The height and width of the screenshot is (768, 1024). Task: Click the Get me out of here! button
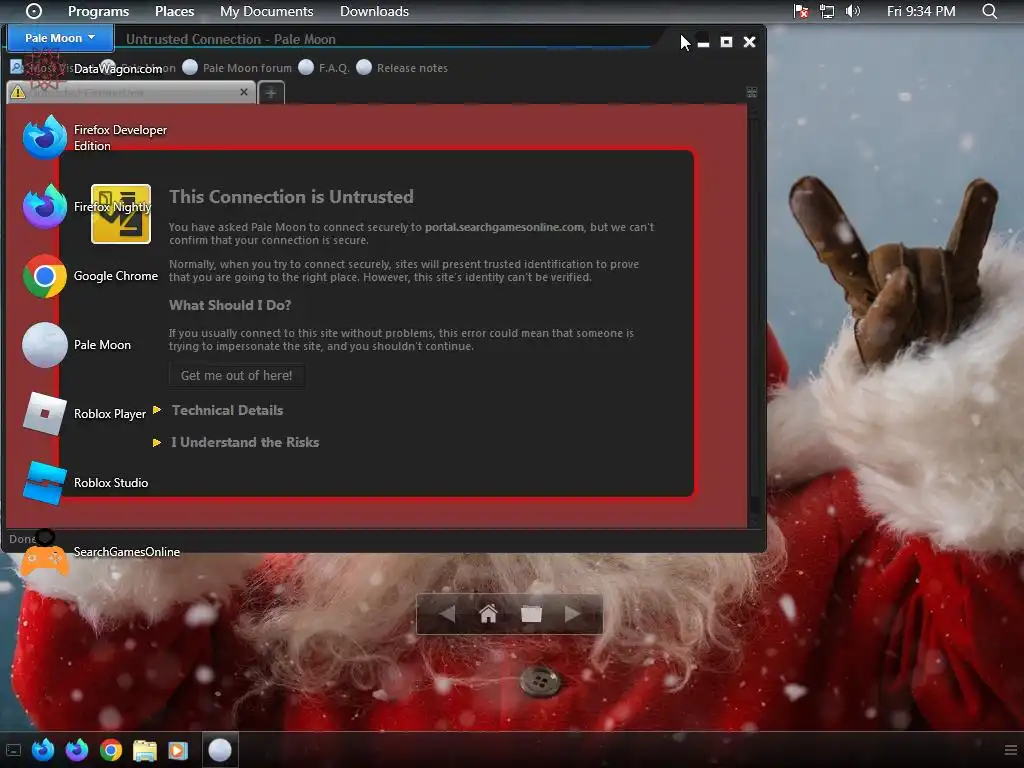click(236, 376)
